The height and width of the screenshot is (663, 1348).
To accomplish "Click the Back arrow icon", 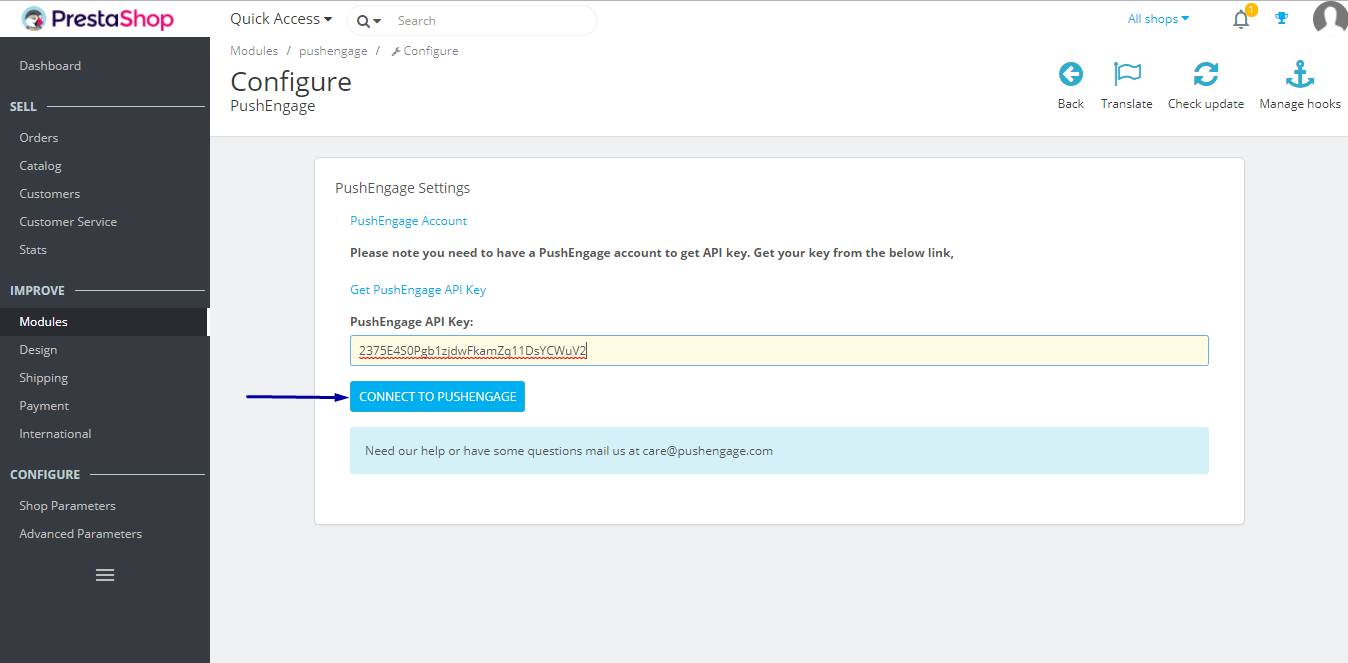I will 1070,74.
